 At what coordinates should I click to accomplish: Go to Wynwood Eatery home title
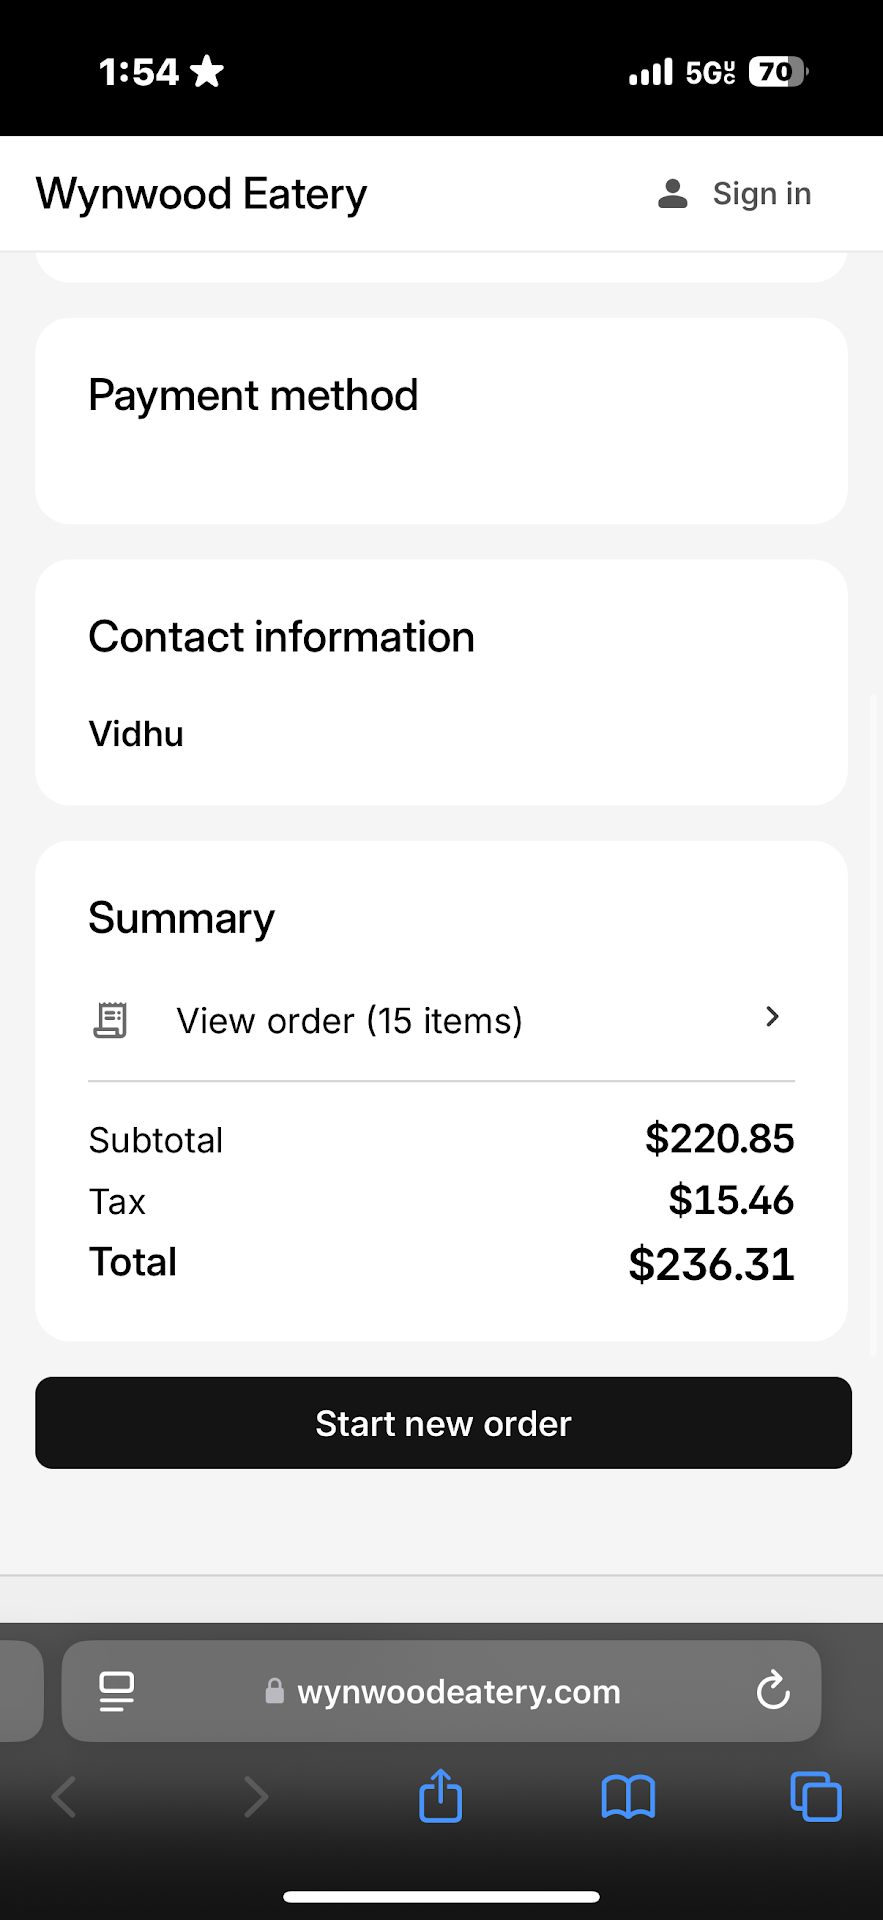201,194
